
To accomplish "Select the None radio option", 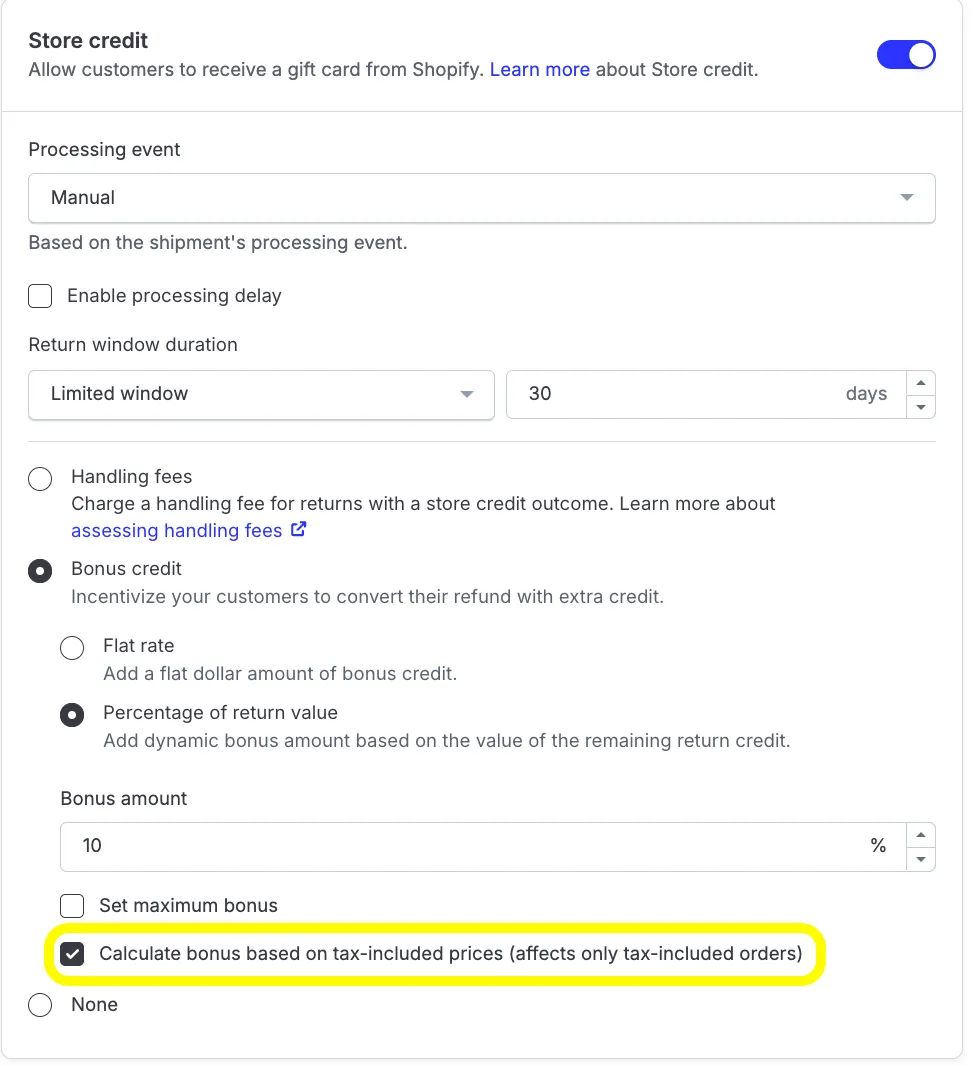I will click(x=40, y=1005).
